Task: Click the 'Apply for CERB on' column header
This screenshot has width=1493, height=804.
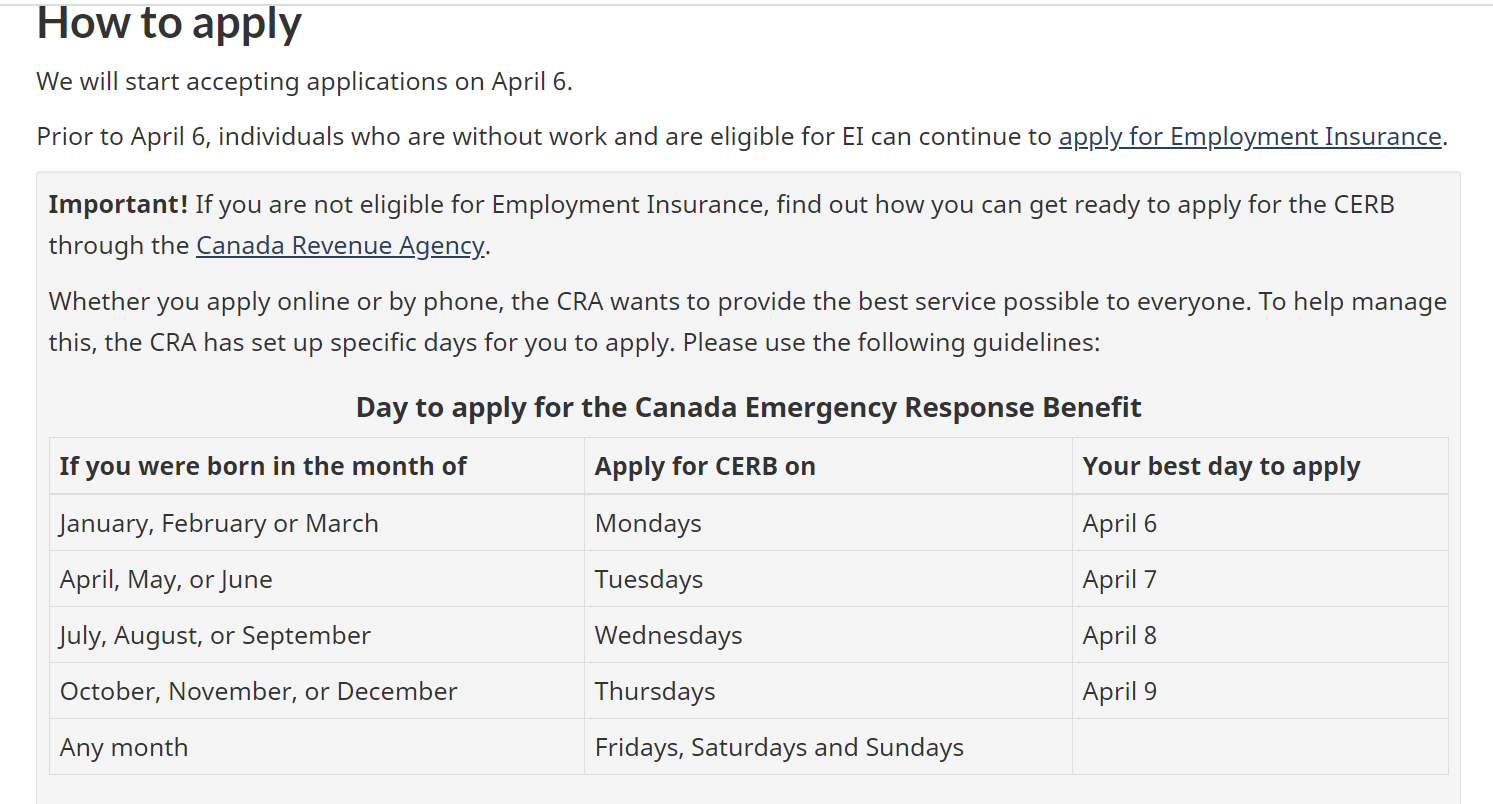Action: coord(705,466)
